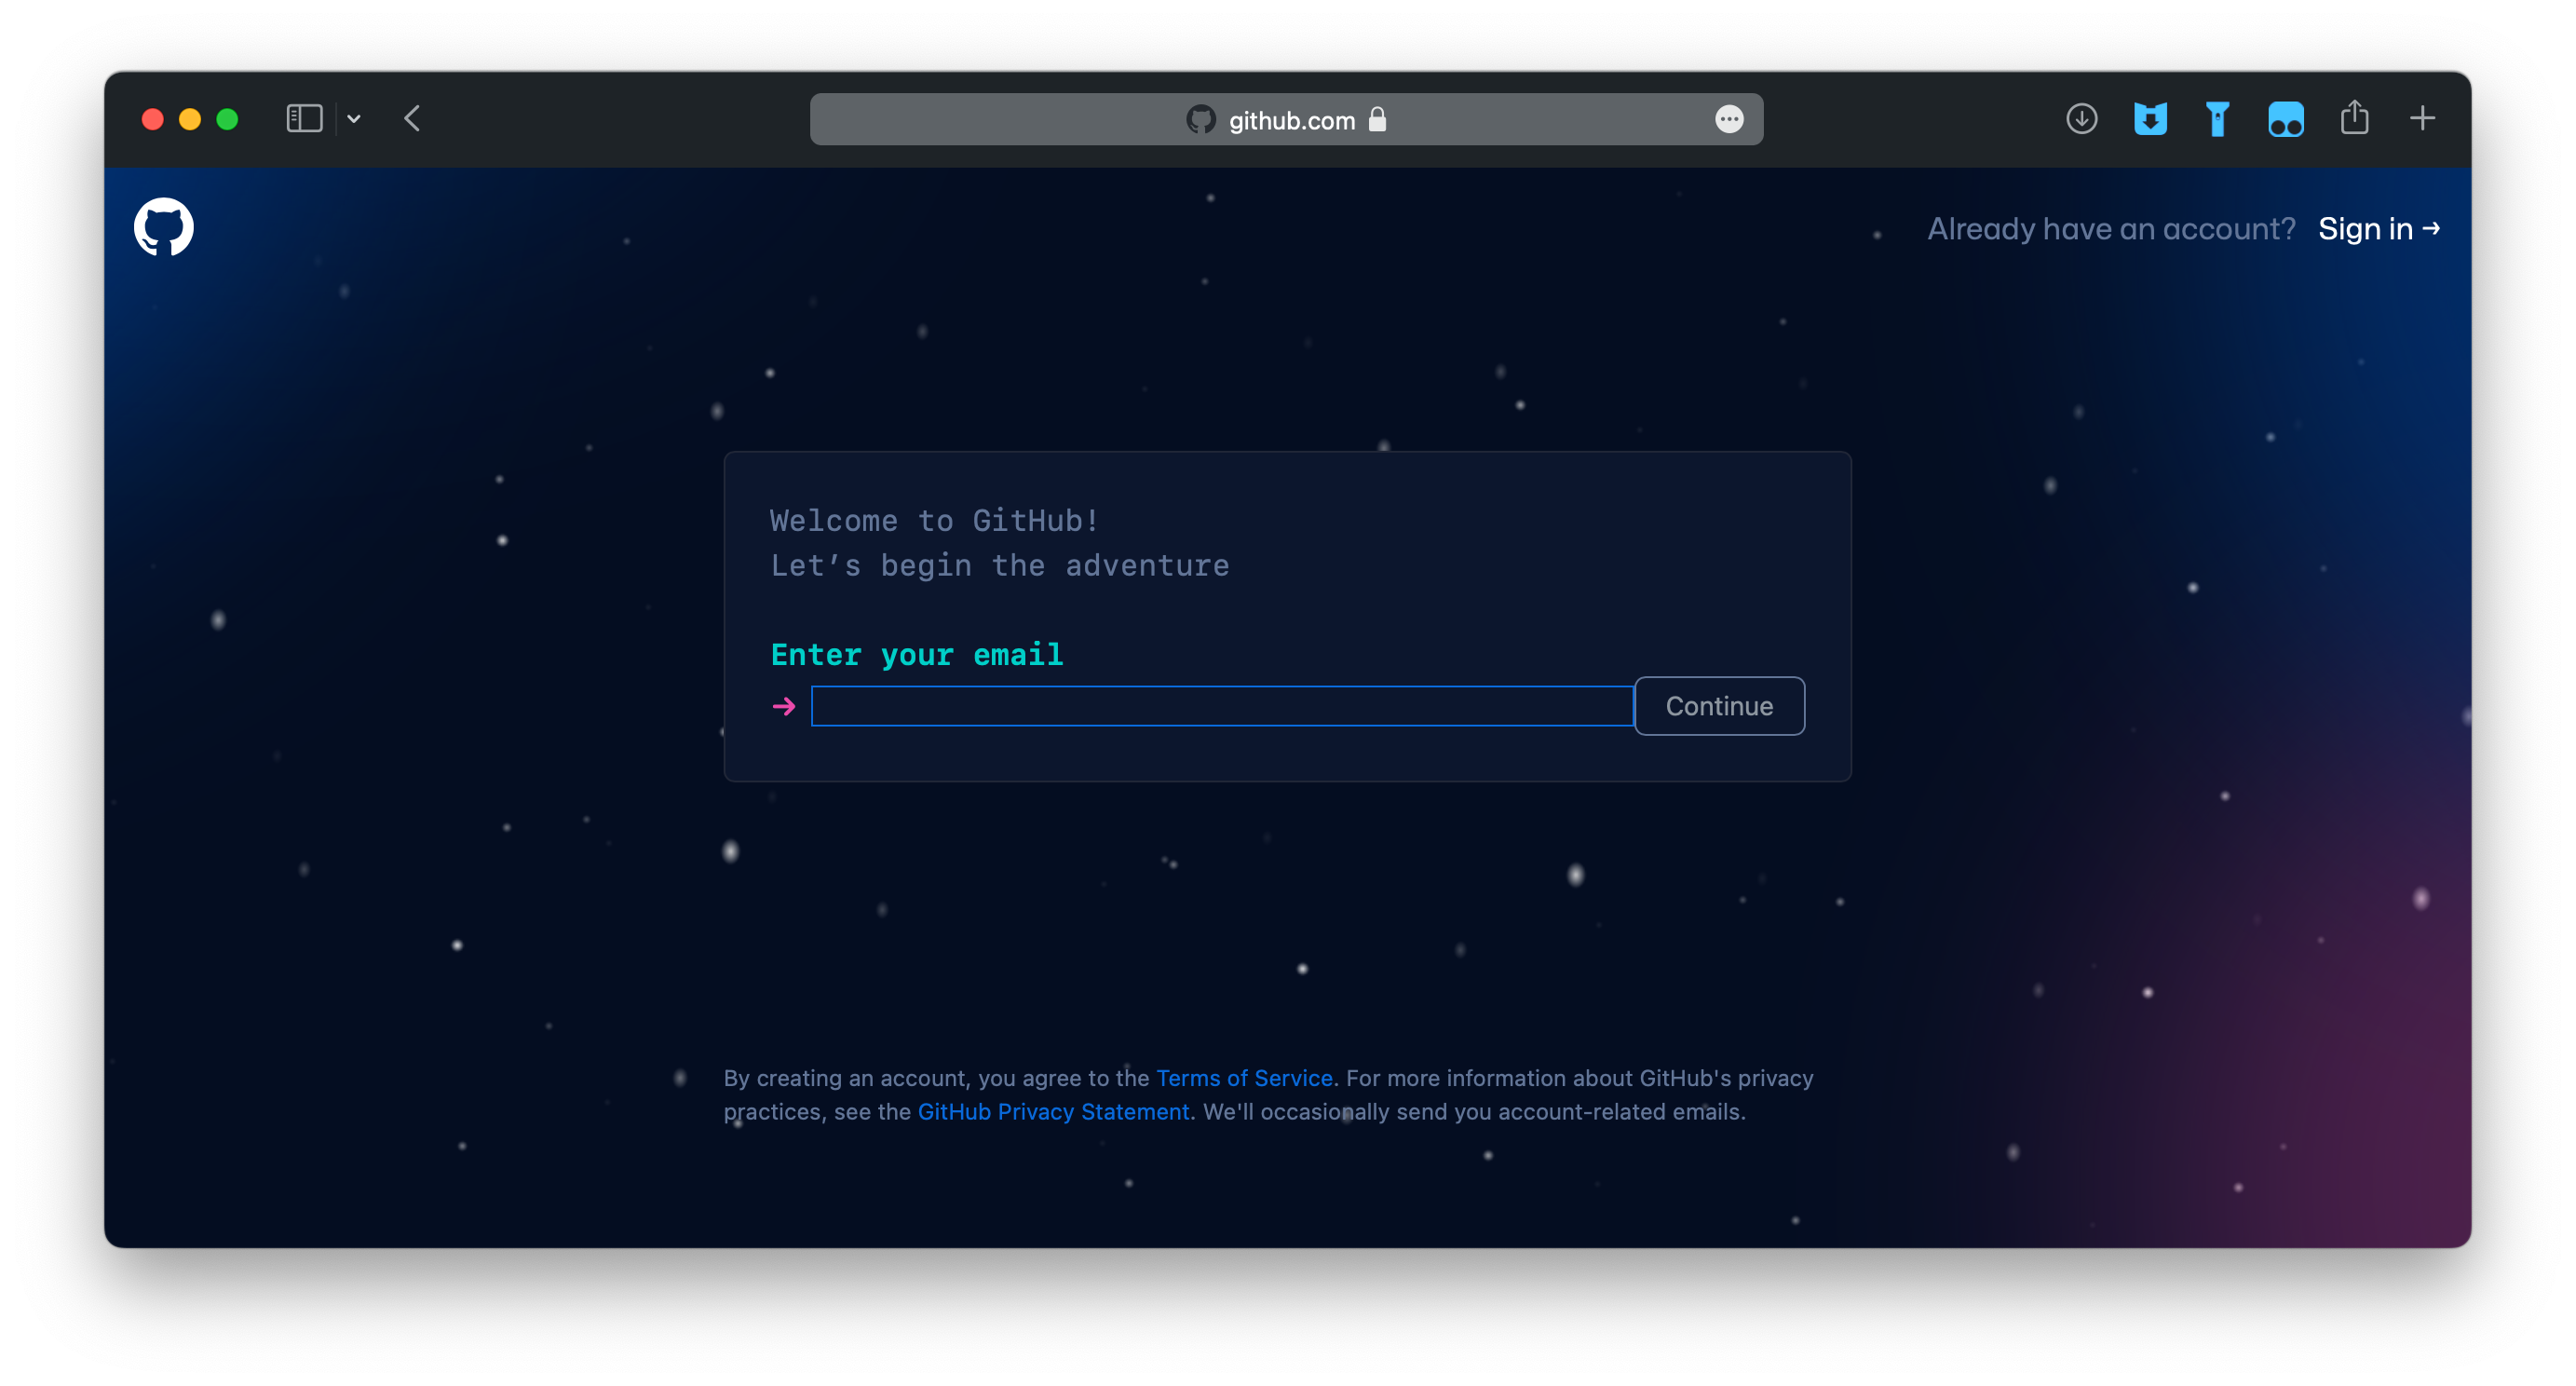Screen dimensions: 2576x1386
Task: Click the flashlight extension icon
Action: point(2217,120)
